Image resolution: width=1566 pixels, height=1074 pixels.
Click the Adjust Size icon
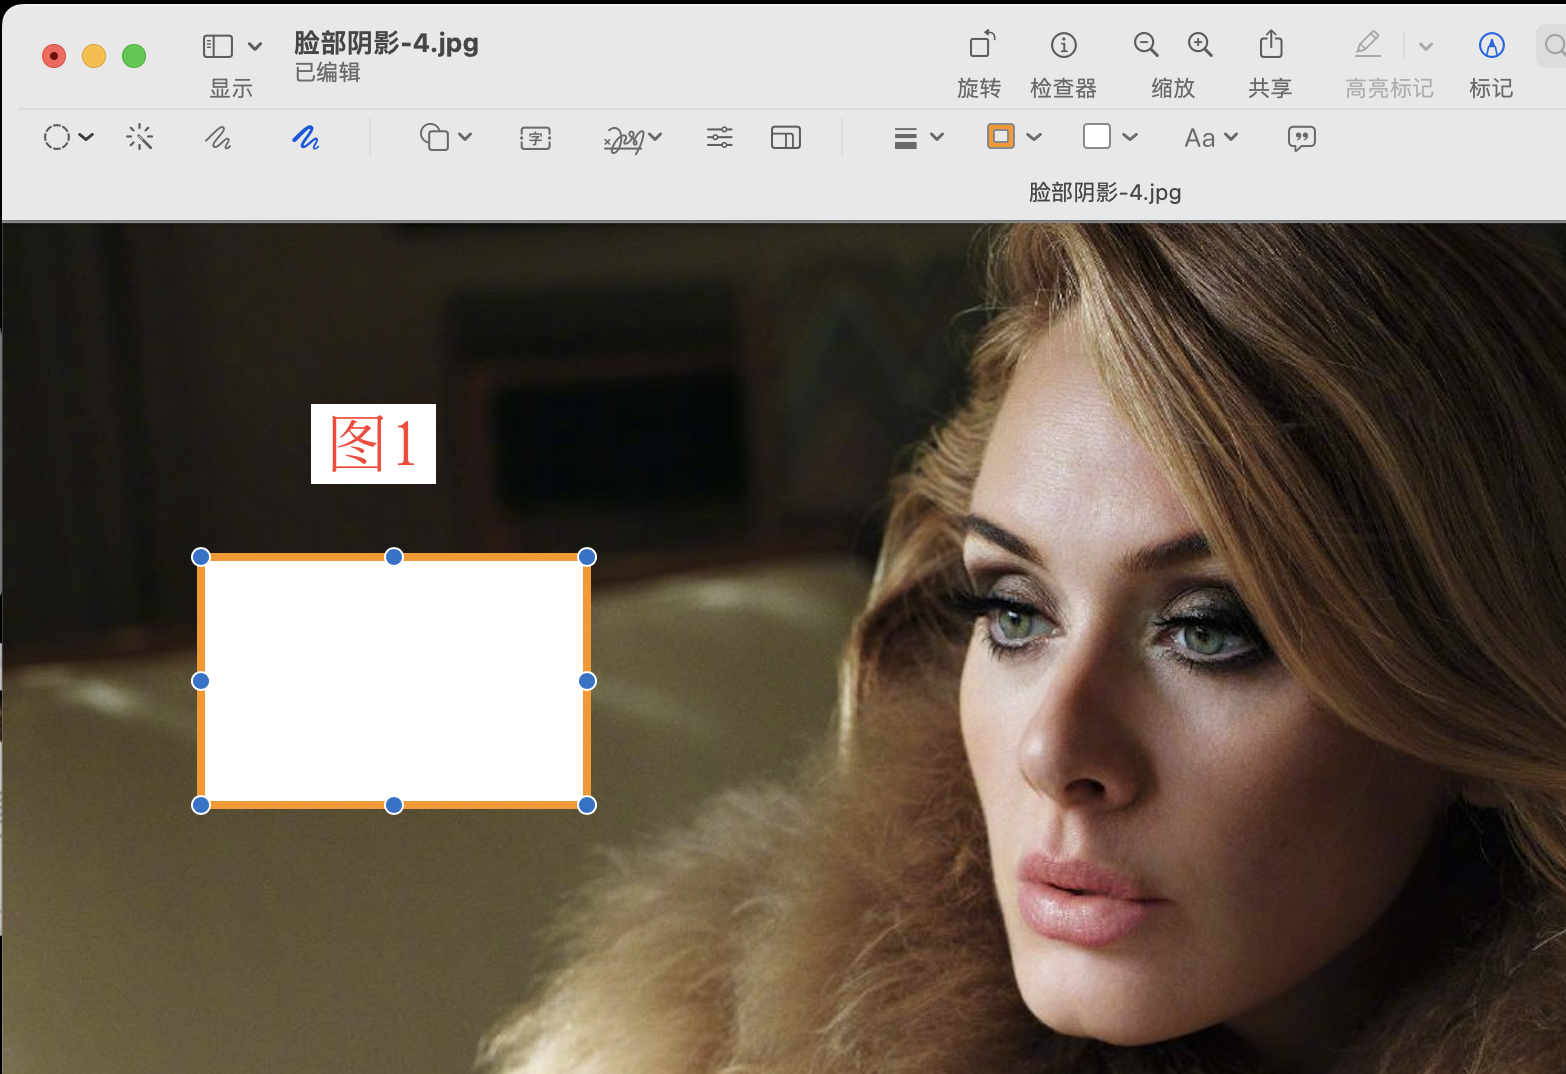(x=785, y=137)
